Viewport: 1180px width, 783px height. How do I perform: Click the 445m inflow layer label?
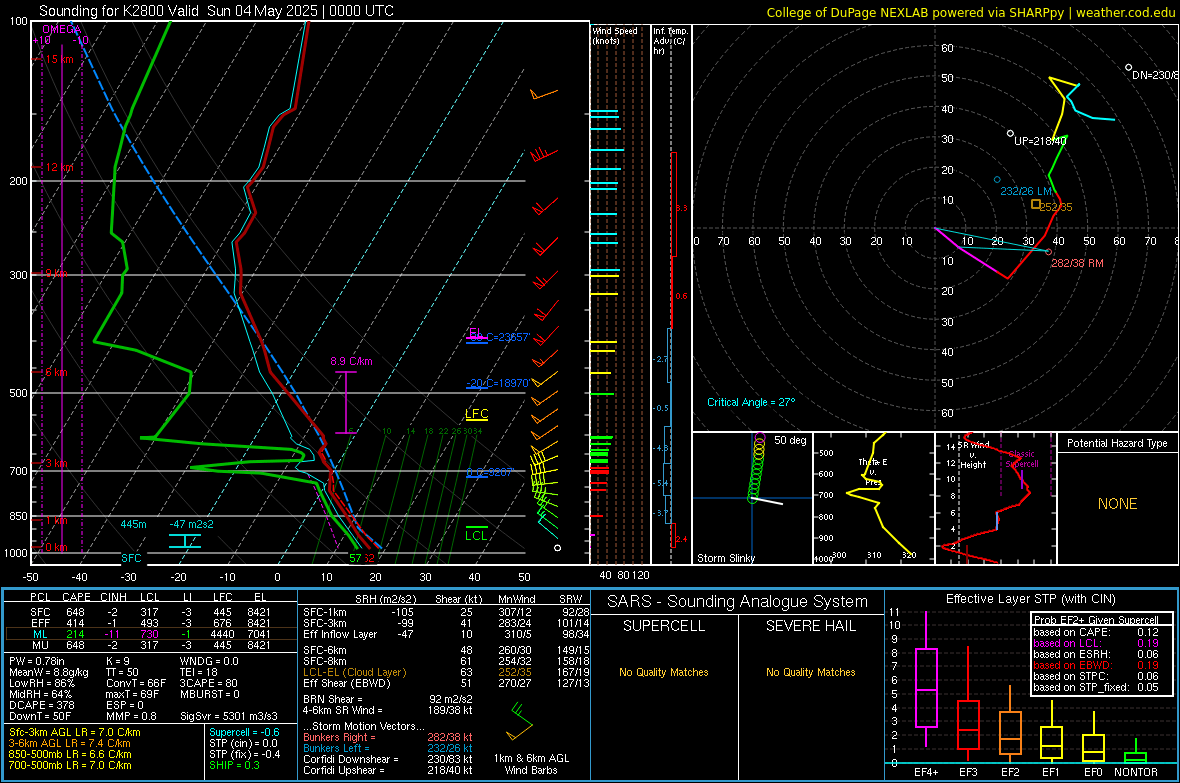[x=133, y=524]
